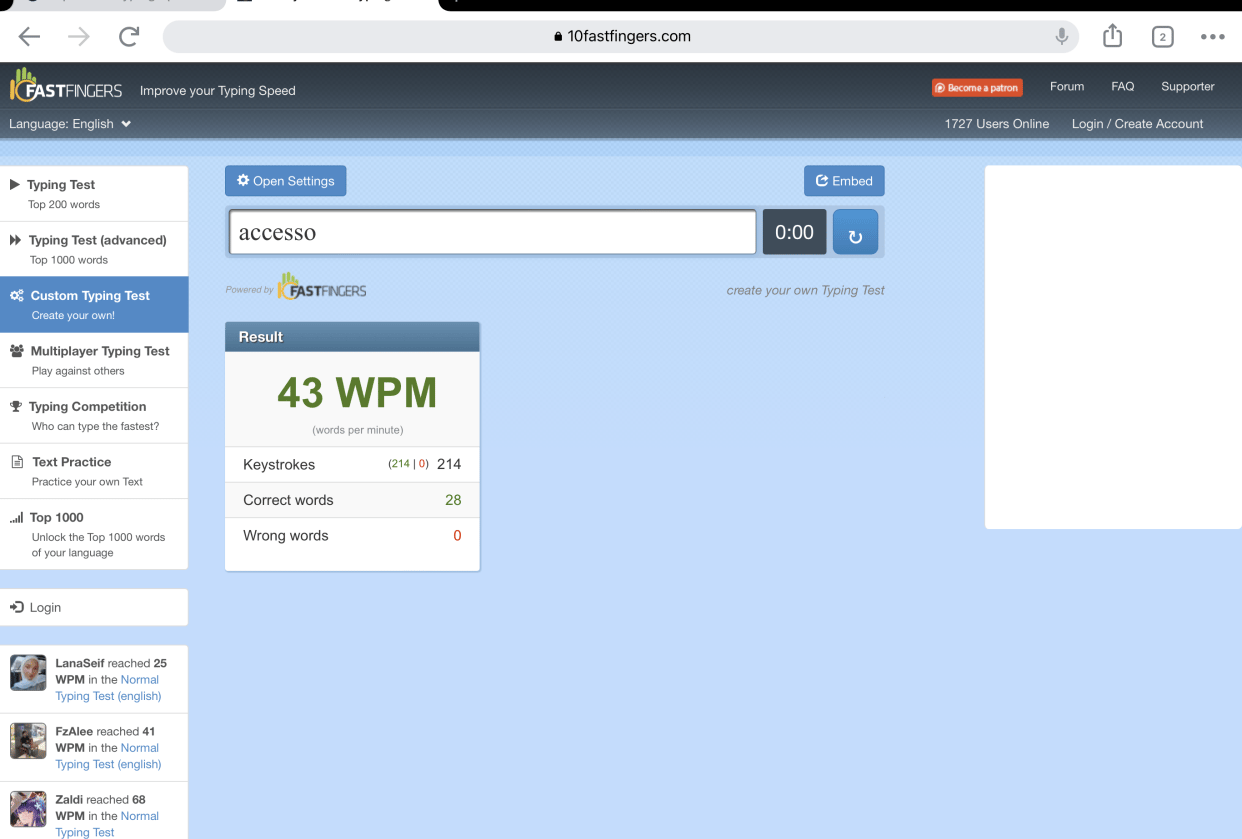The width and height of the screenshot is (1242, 839).
Task: Open the Forum link in header
Action: pos(1066,87)
